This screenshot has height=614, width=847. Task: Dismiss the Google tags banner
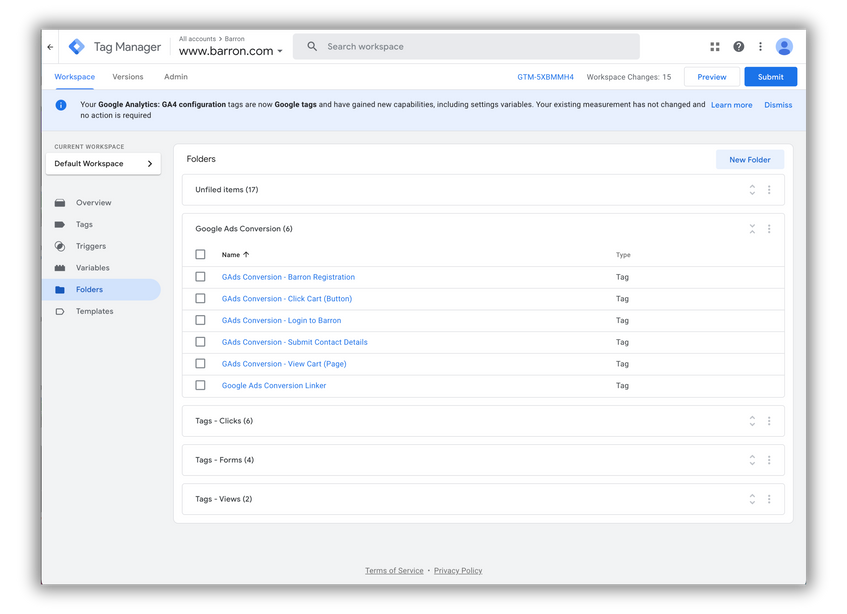778,105
